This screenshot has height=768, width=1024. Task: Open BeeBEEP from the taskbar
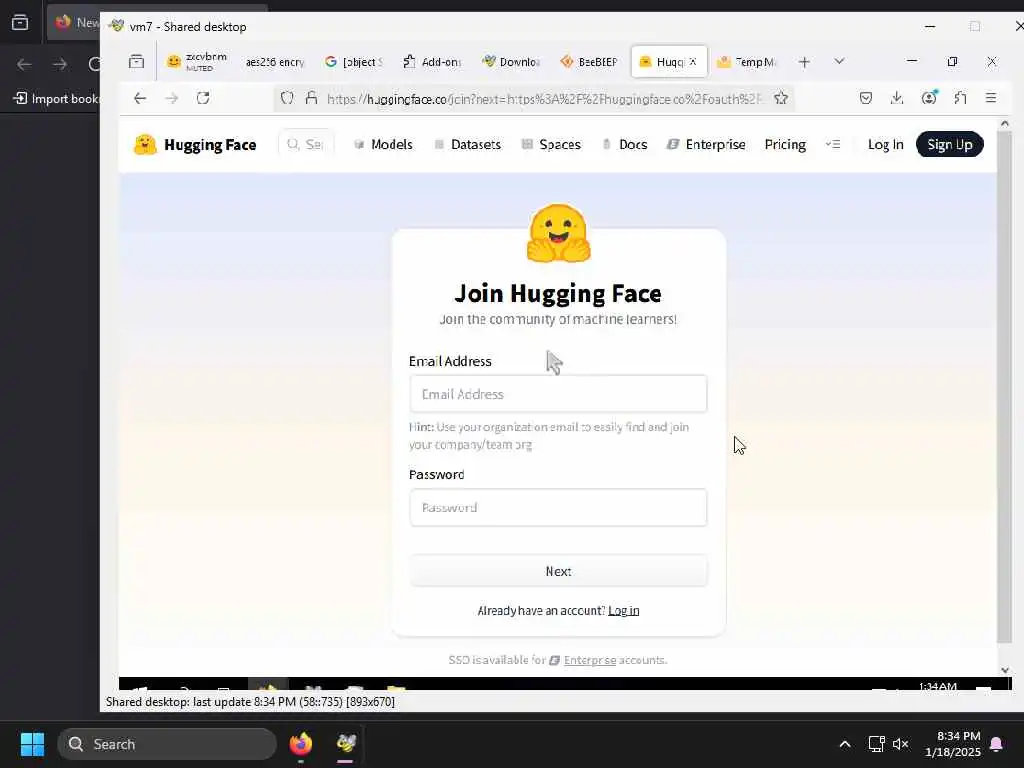[346, 744]
